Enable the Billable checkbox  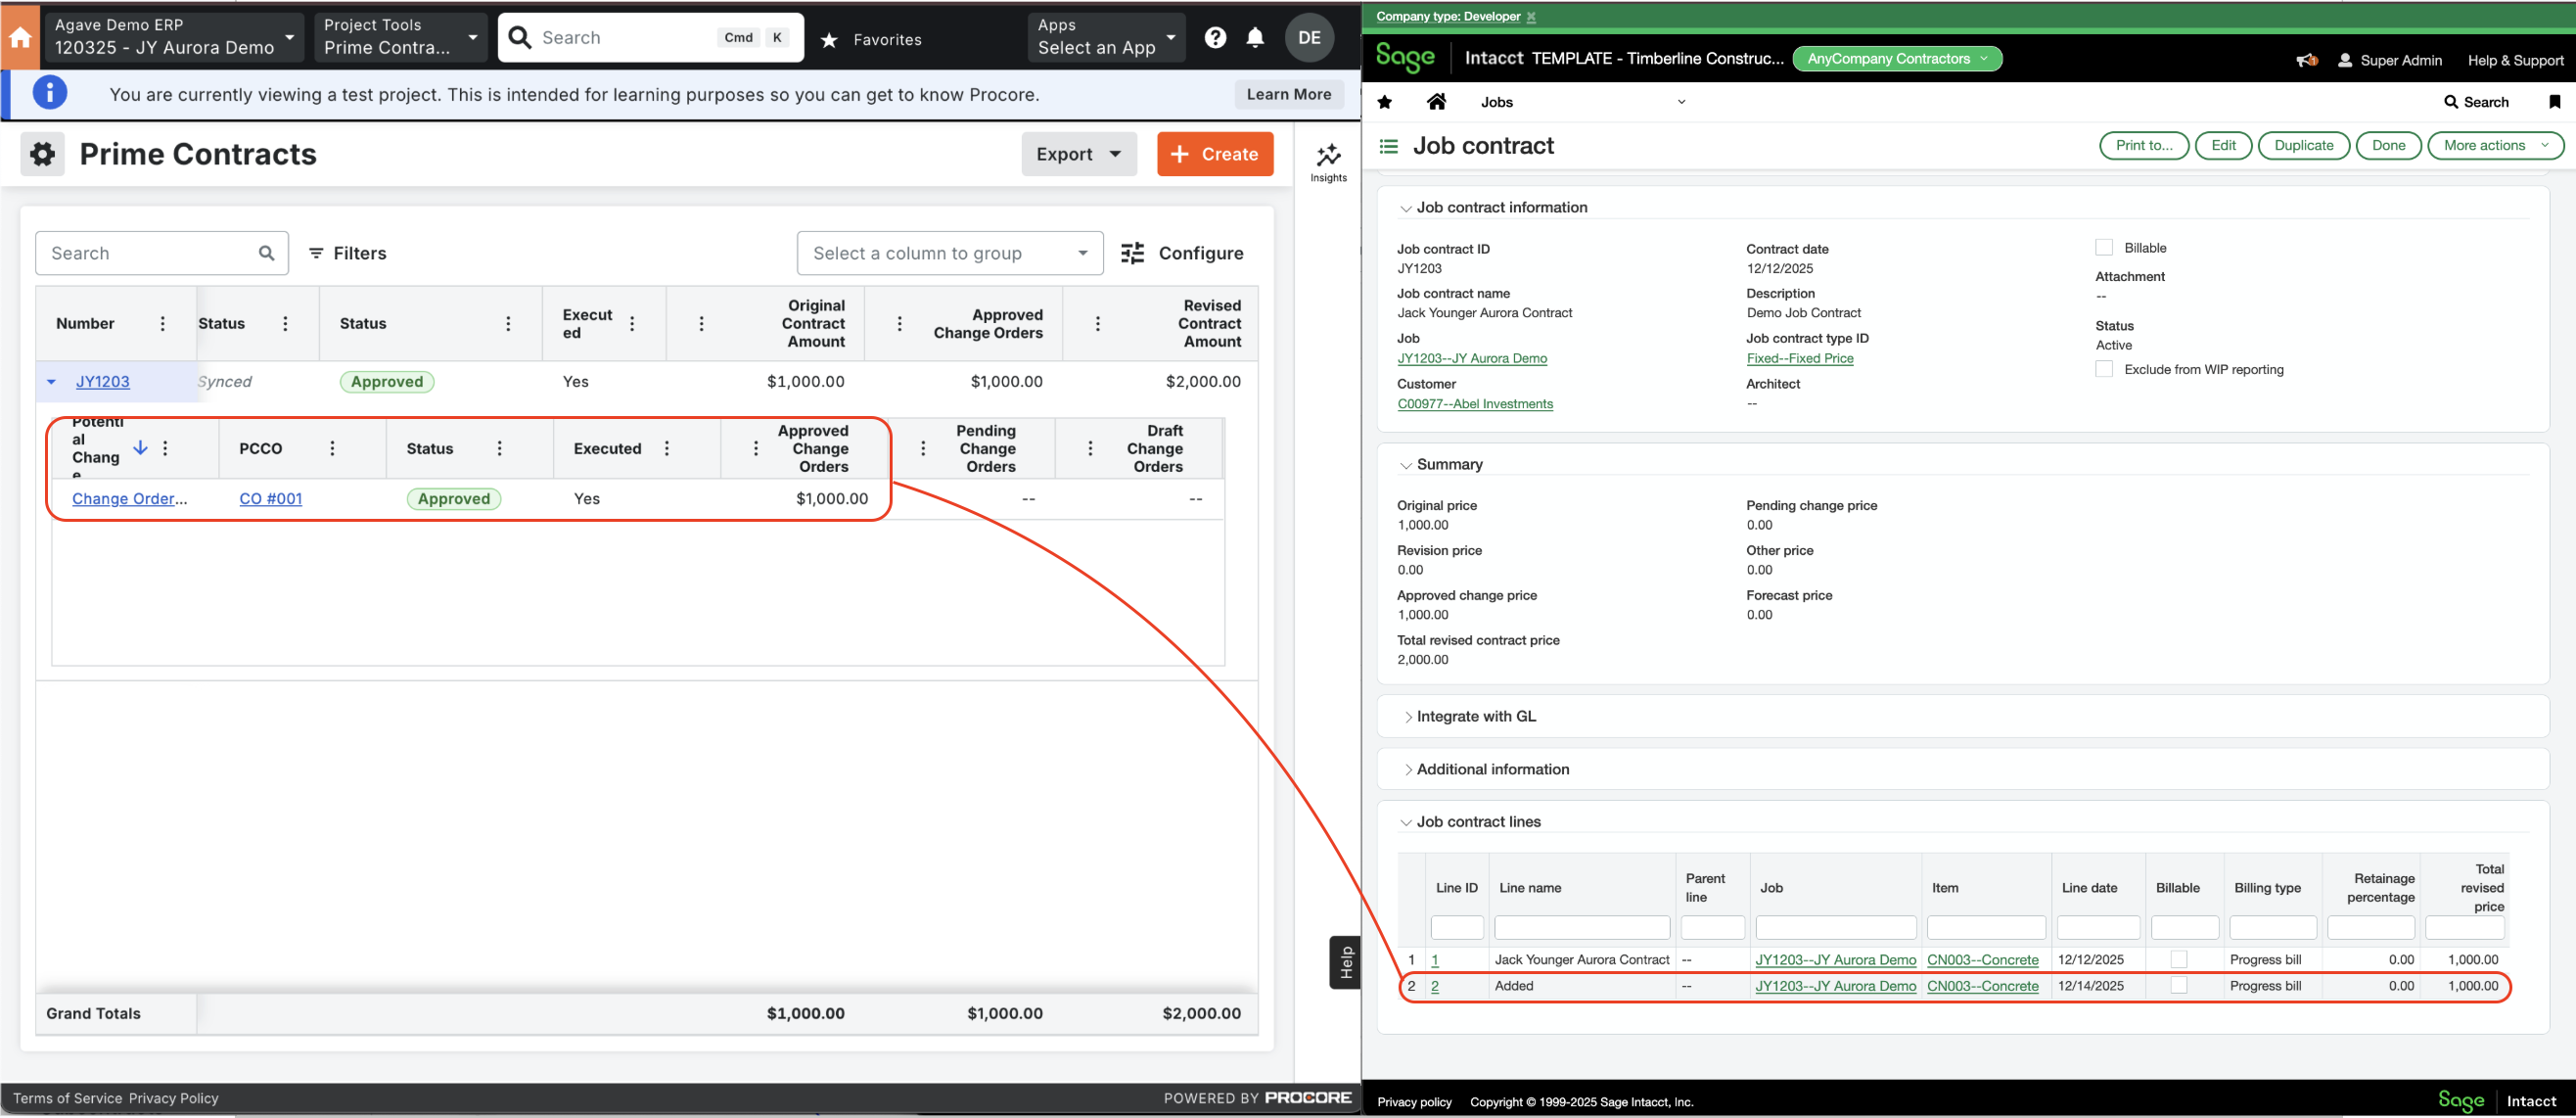point(2104,246)
